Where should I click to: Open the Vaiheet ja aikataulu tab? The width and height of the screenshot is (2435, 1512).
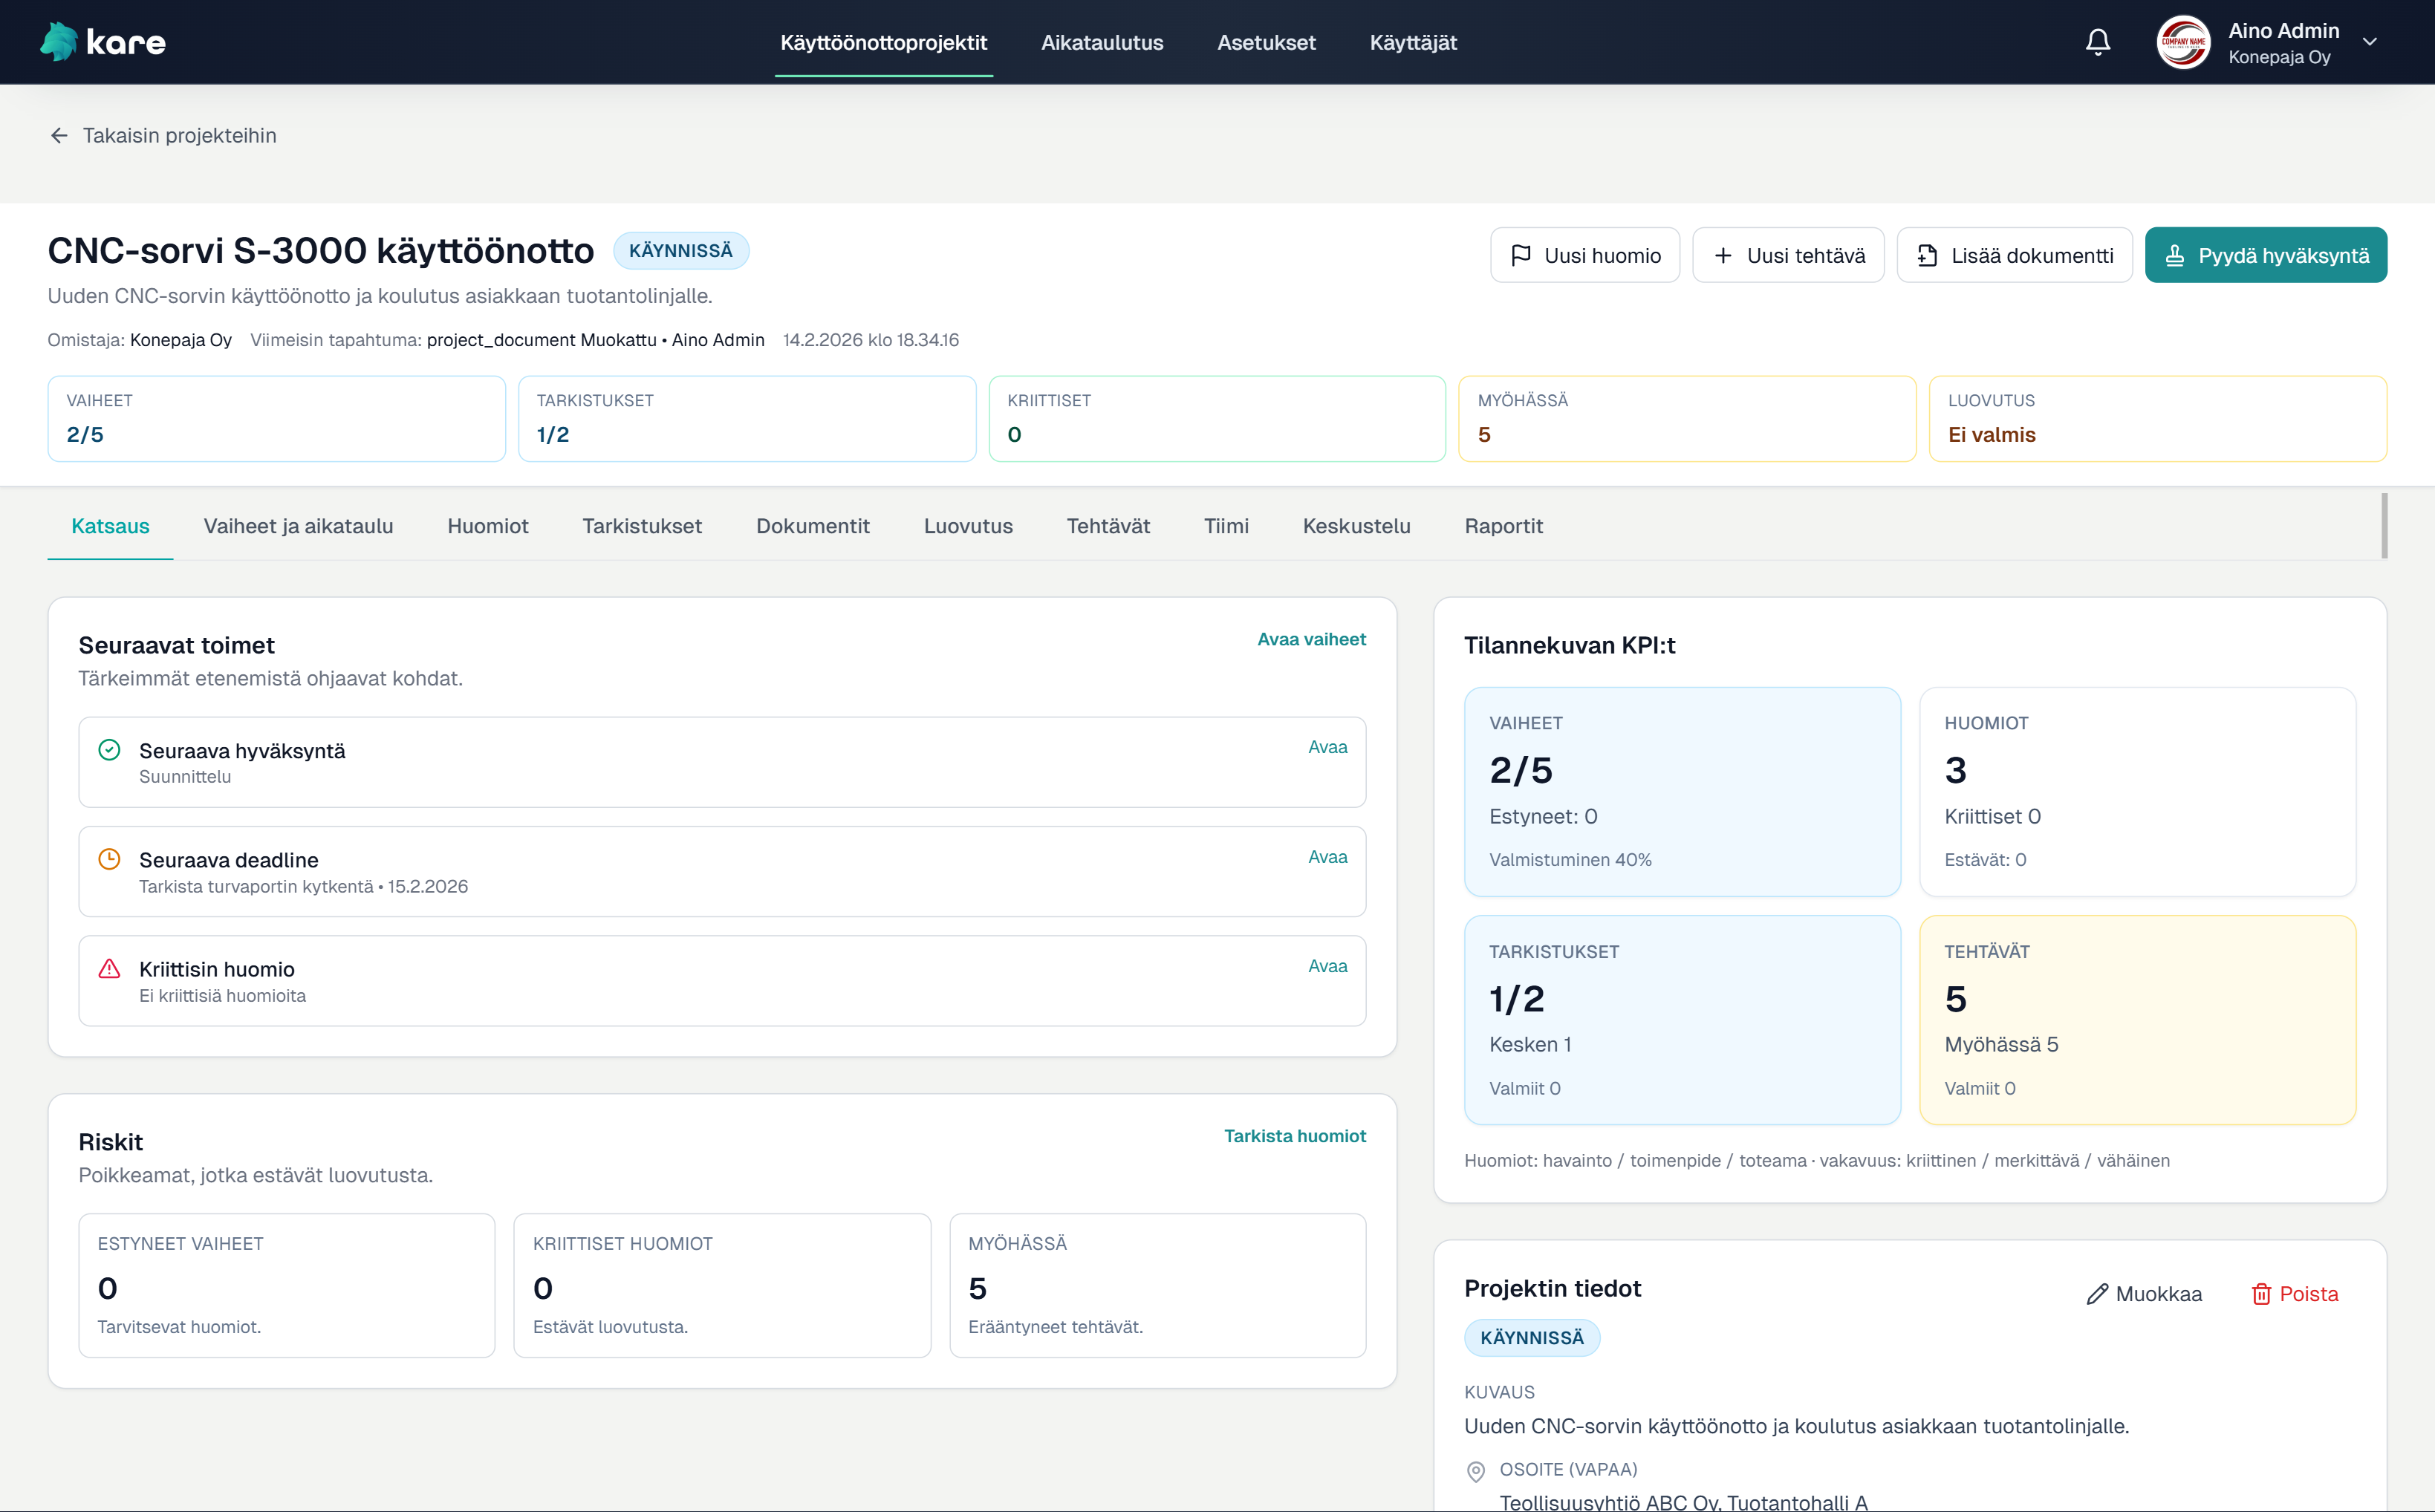(298, 526)
